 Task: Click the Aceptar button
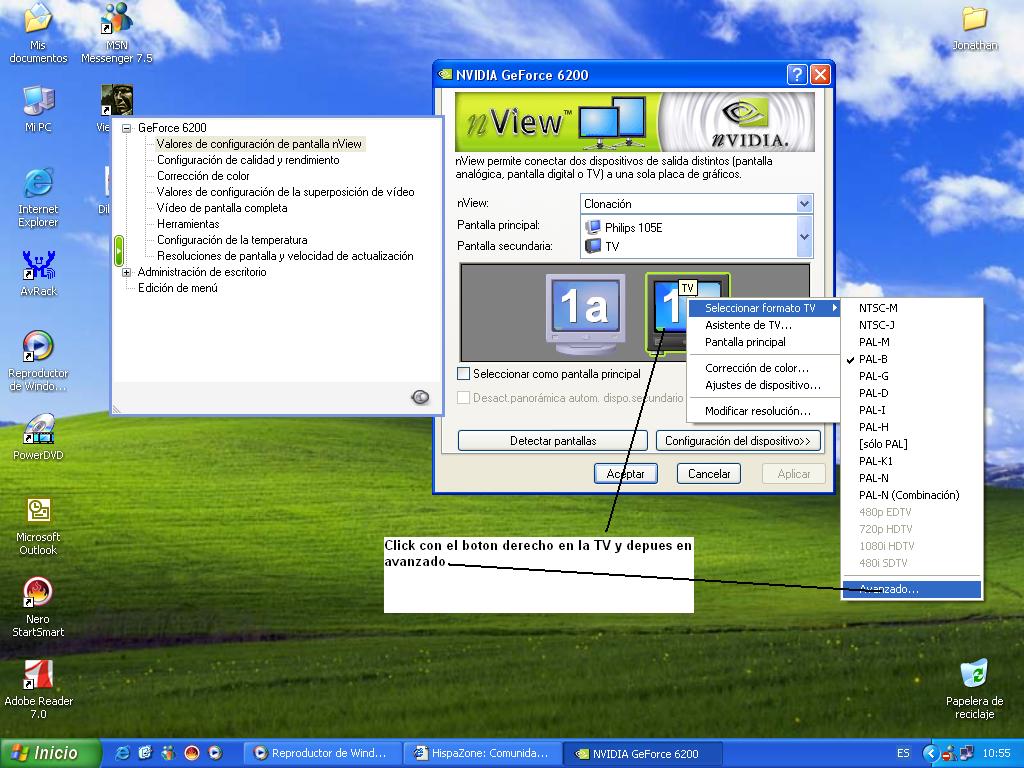(x=626, y=473)
